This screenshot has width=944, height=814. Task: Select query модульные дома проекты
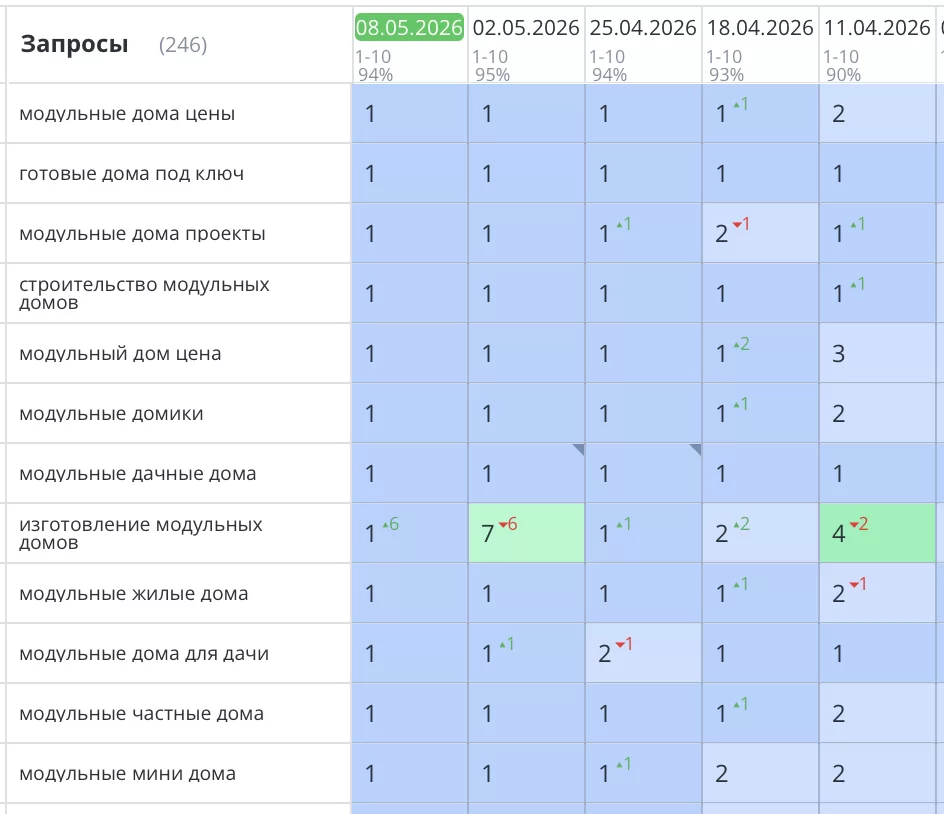[x=142, y=234]
